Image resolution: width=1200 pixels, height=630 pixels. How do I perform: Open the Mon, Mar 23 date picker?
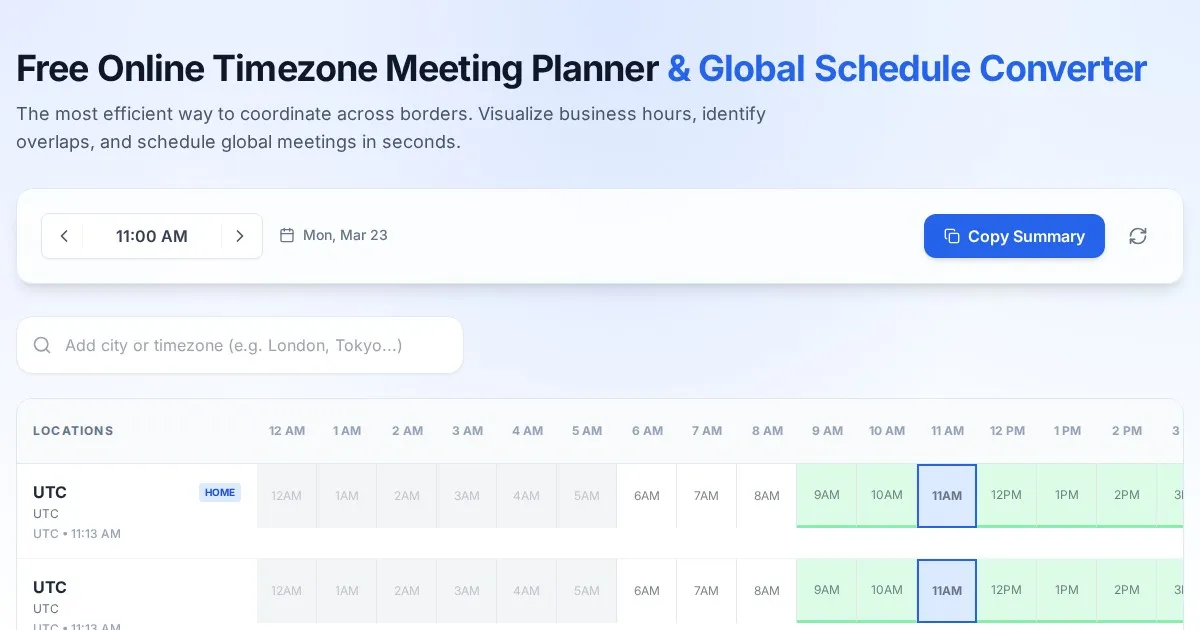[x=345, y=236]
